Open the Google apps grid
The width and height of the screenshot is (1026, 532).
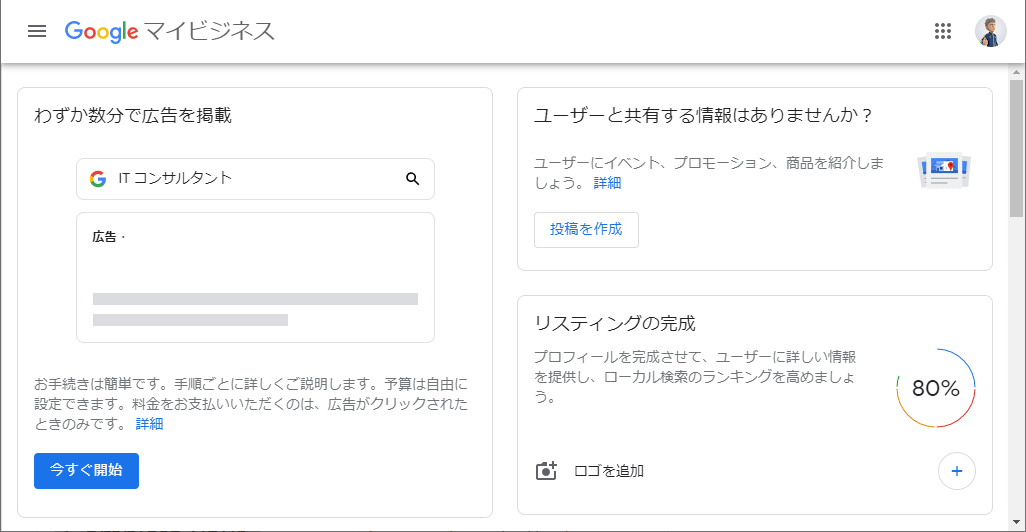point(942,31)
